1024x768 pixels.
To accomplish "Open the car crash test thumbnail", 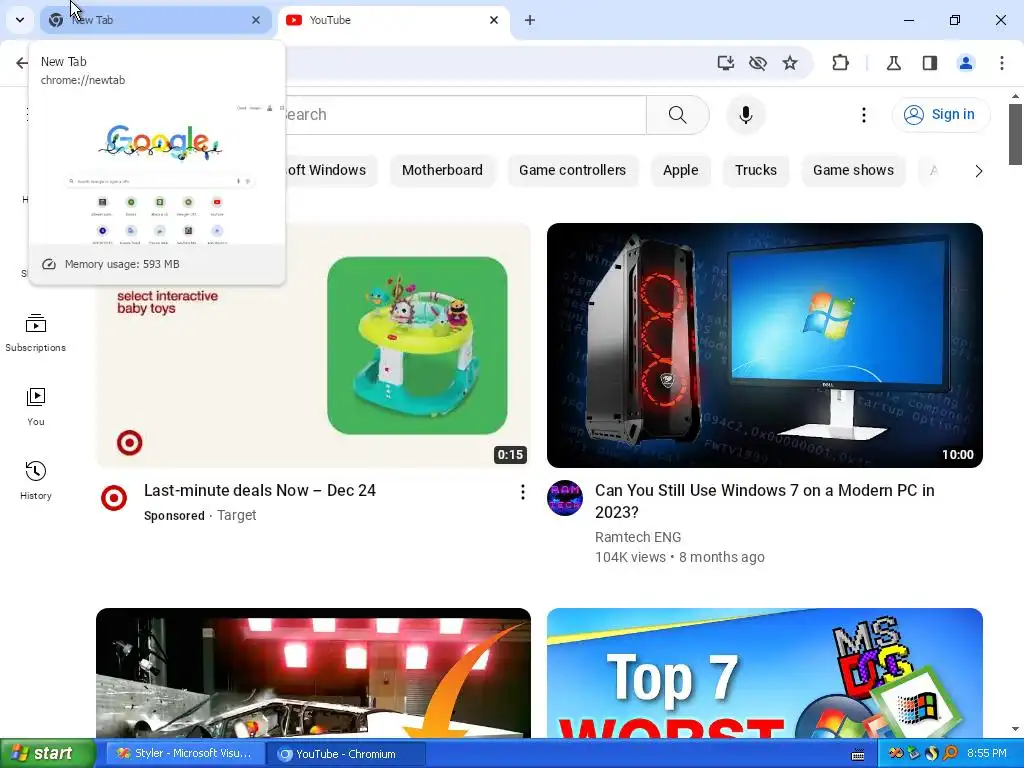I will click(x=313, y=673).
